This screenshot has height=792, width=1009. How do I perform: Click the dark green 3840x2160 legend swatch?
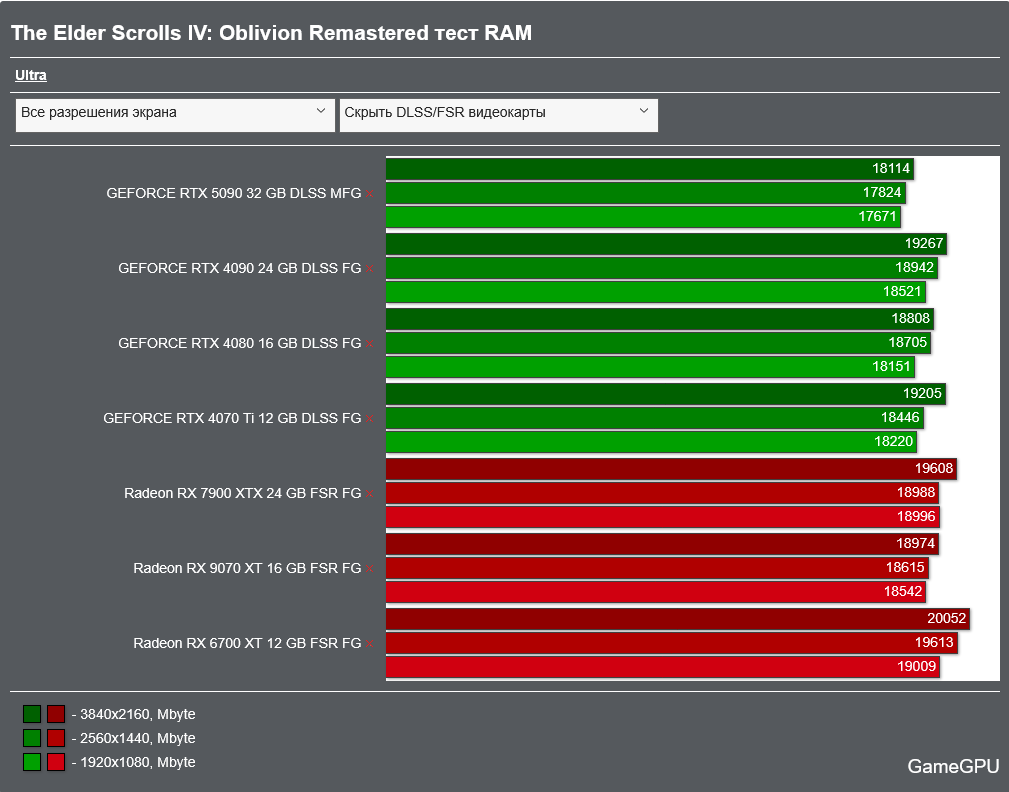tap(32, 714)
